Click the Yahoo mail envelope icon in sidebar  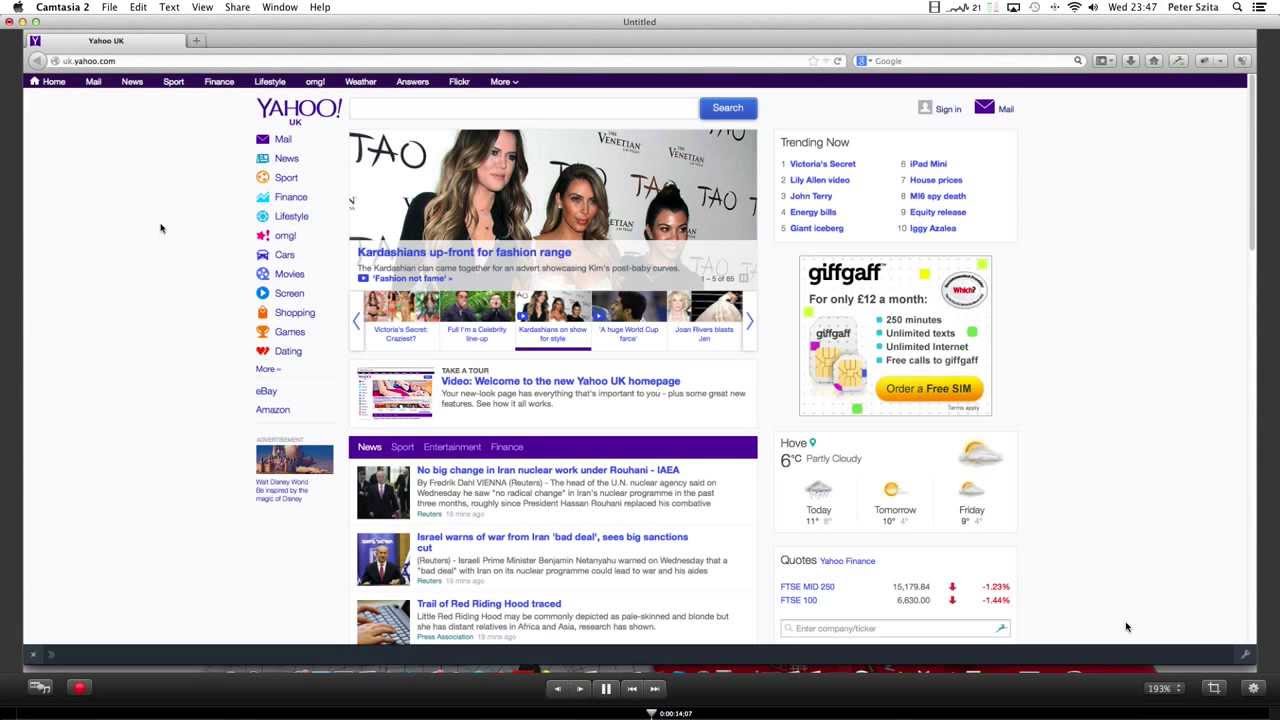click(x=262, y=139)
